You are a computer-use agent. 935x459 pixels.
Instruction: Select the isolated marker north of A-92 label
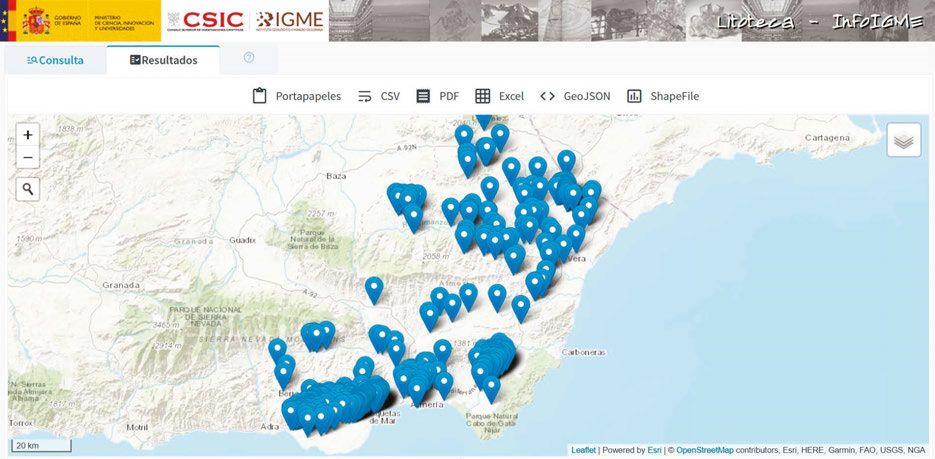coord(374,289)
